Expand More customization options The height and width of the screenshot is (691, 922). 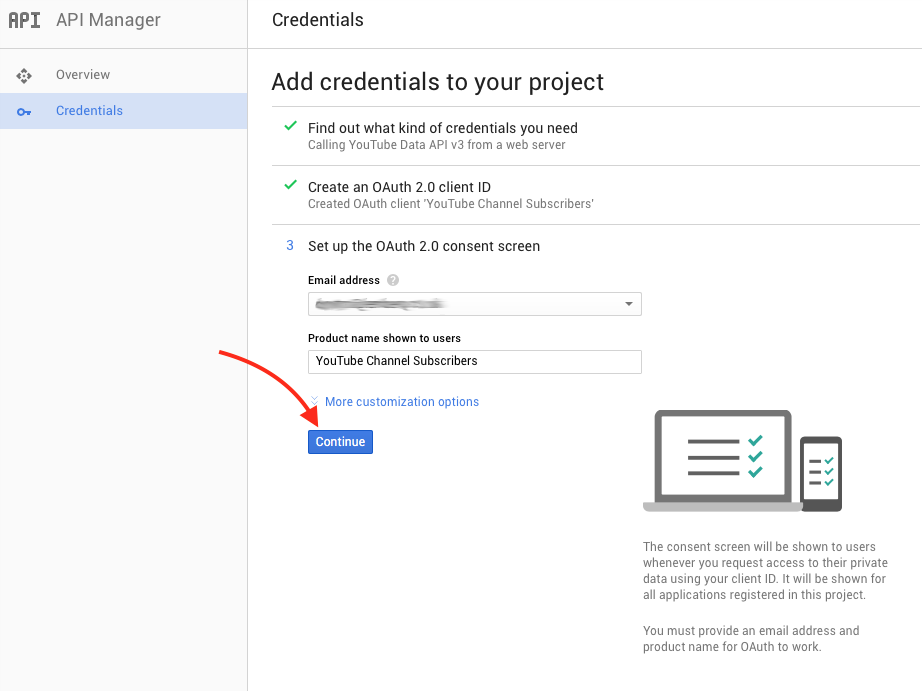[402, 402]
